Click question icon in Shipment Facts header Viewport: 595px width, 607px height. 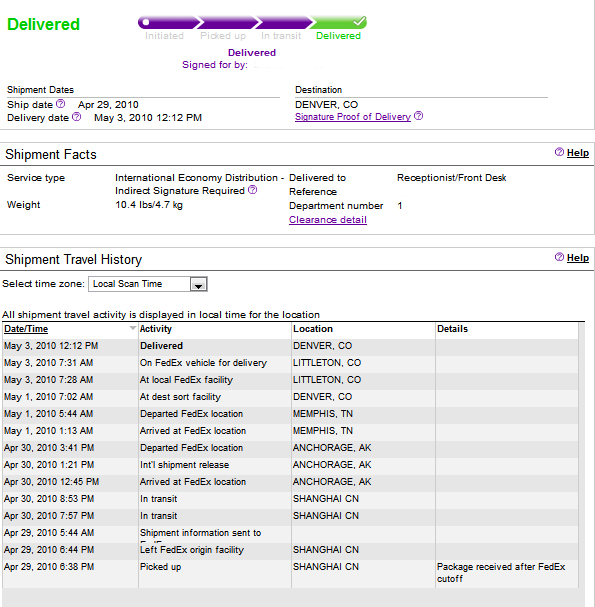click(559, 152)
